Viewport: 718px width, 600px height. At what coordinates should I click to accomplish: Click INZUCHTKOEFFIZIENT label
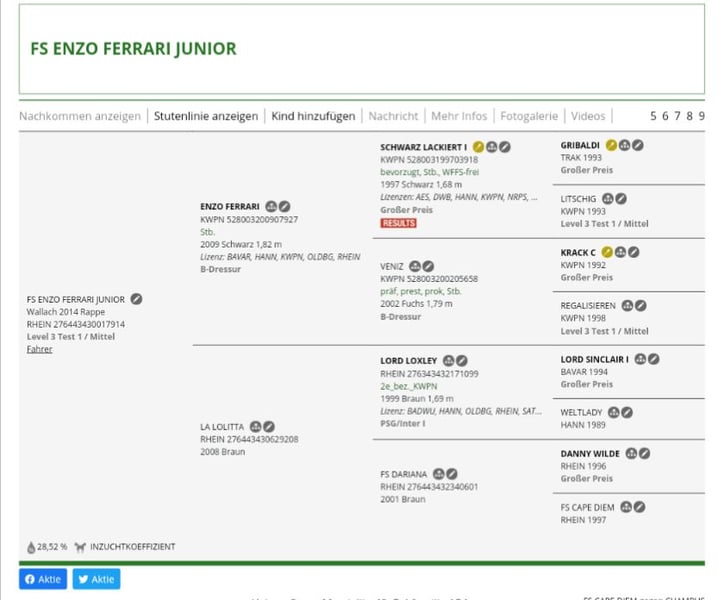133,547
